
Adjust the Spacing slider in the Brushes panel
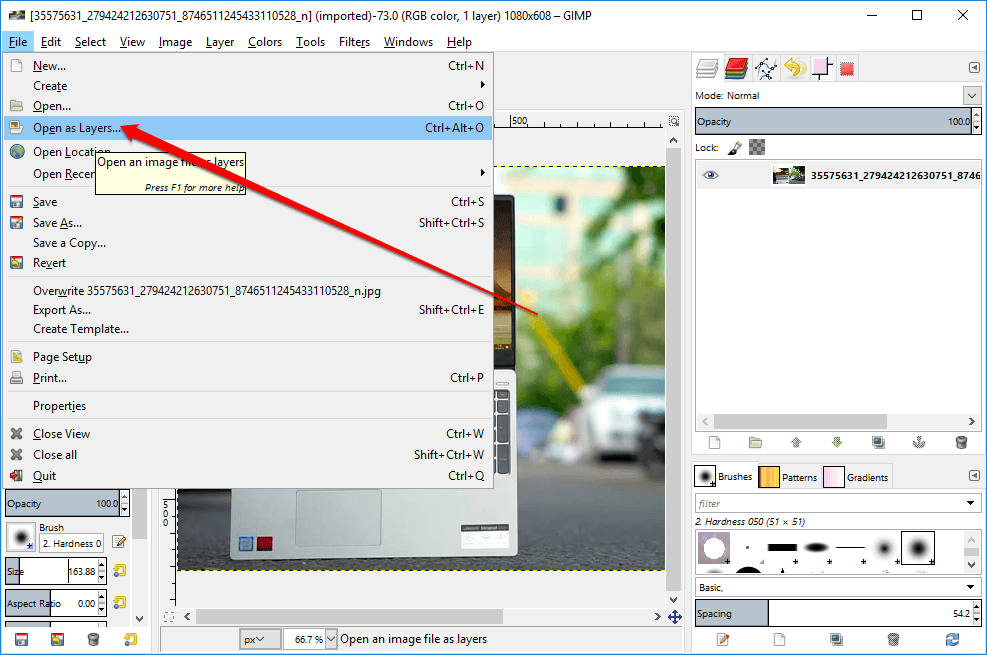833,613
